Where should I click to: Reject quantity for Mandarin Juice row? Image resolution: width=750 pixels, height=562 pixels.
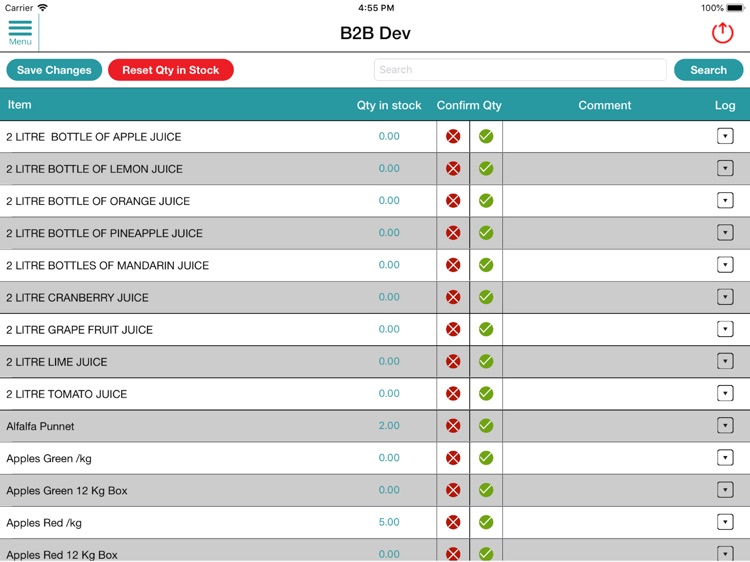(x=453, y=265)
